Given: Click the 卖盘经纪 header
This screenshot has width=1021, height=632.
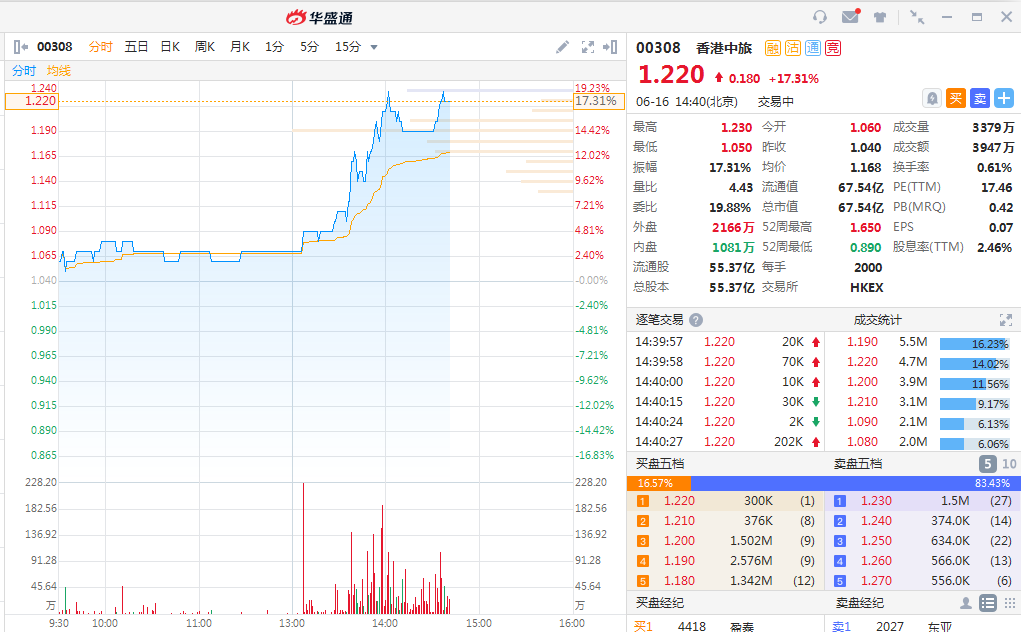Looking at the screenshot, I should 860,603.
